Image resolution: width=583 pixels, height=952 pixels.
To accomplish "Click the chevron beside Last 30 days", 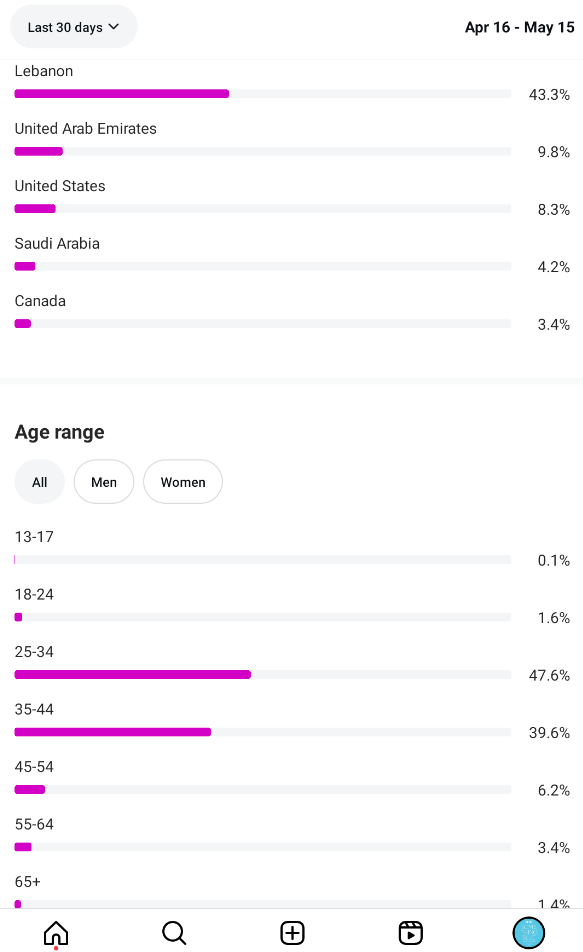I will (x=114, y=27).
